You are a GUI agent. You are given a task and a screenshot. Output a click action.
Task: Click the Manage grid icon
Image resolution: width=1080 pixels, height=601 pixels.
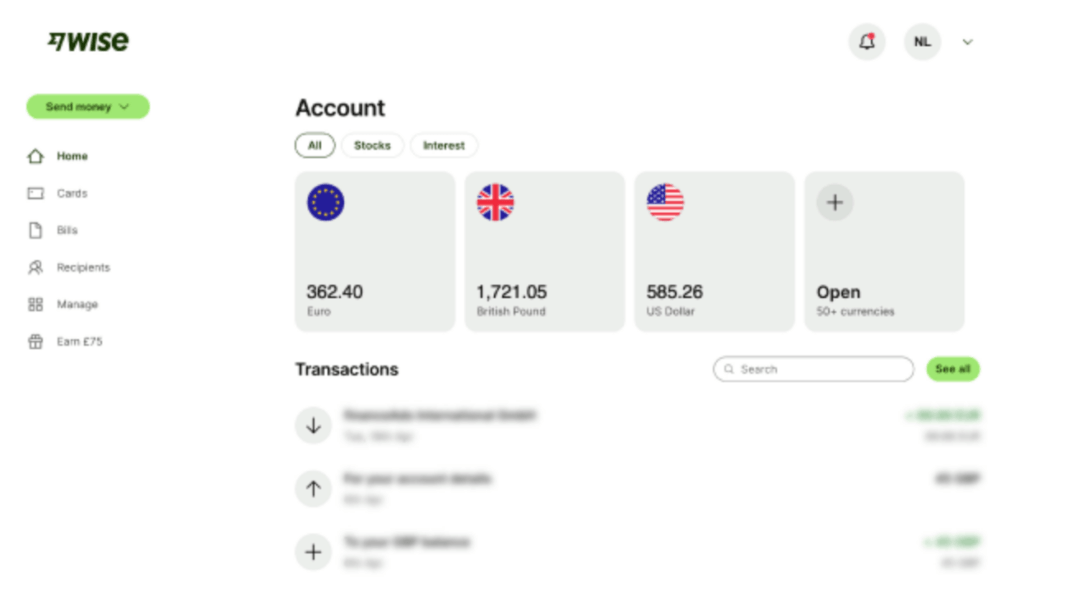(x=36, y=304)
